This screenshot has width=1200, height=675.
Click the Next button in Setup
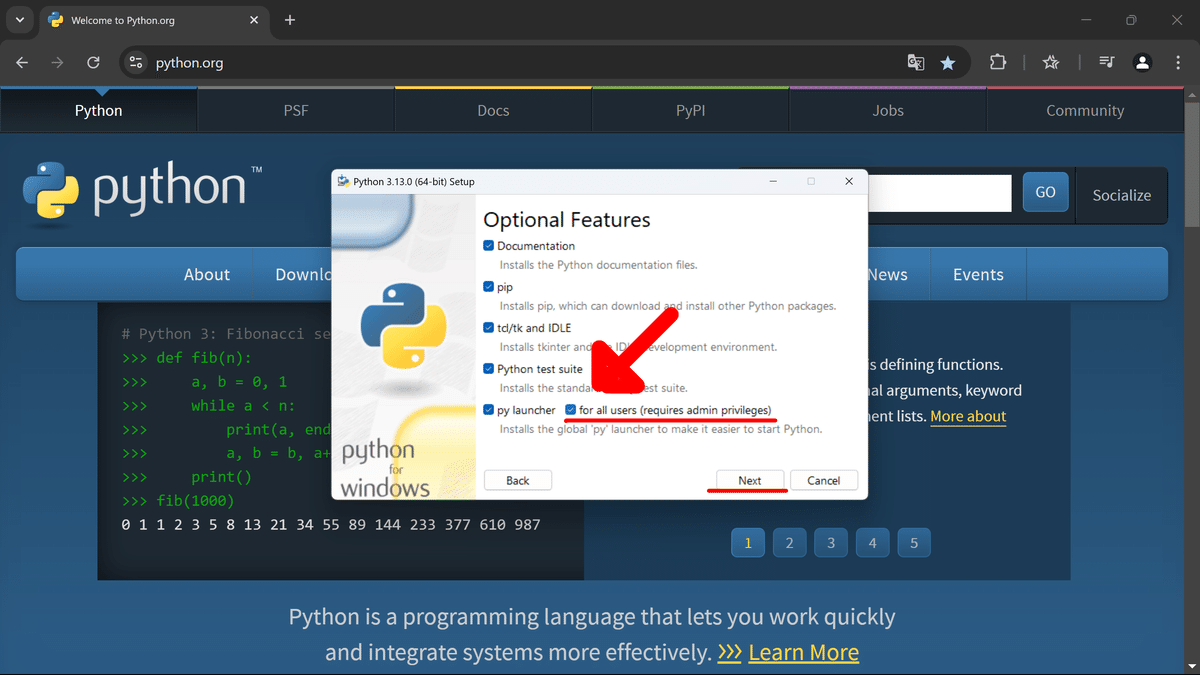coord(750,481)
